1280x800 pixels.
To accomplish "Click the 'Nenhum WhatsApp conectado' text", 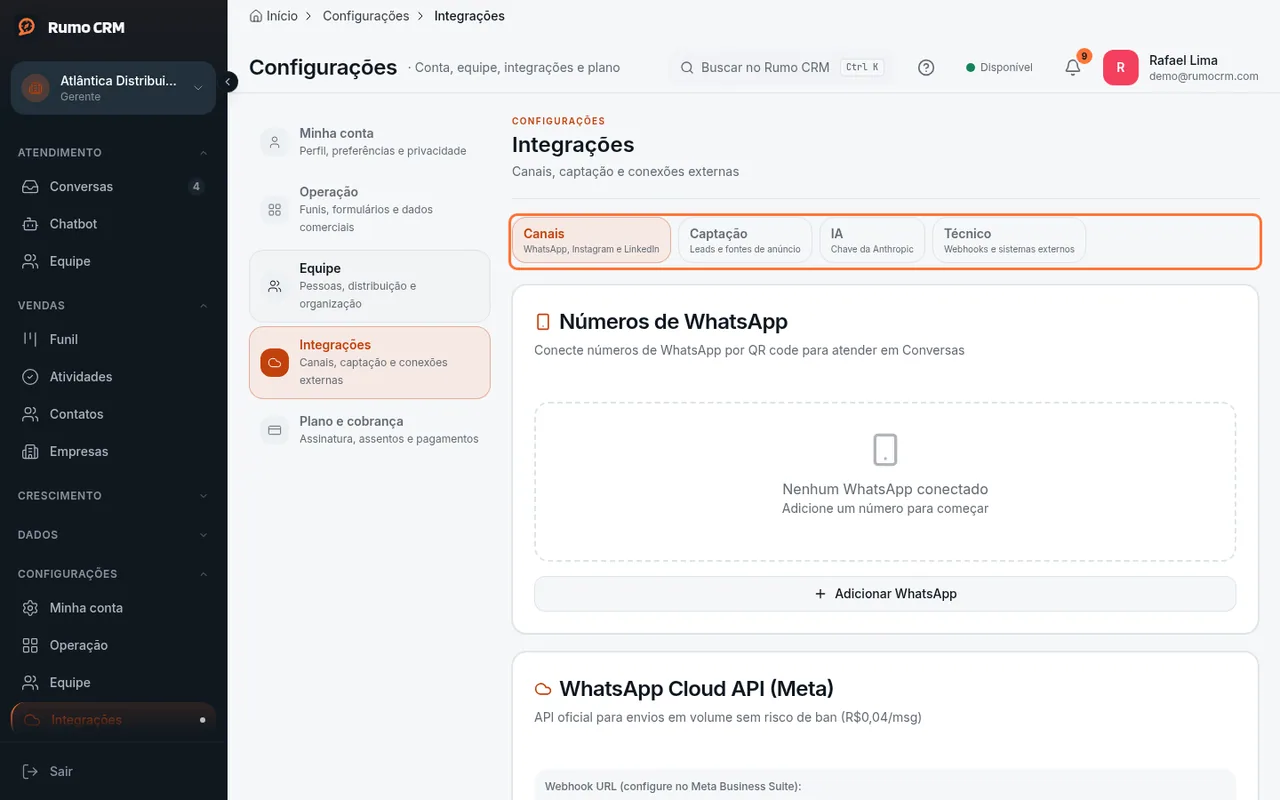I will coord(885,489).
